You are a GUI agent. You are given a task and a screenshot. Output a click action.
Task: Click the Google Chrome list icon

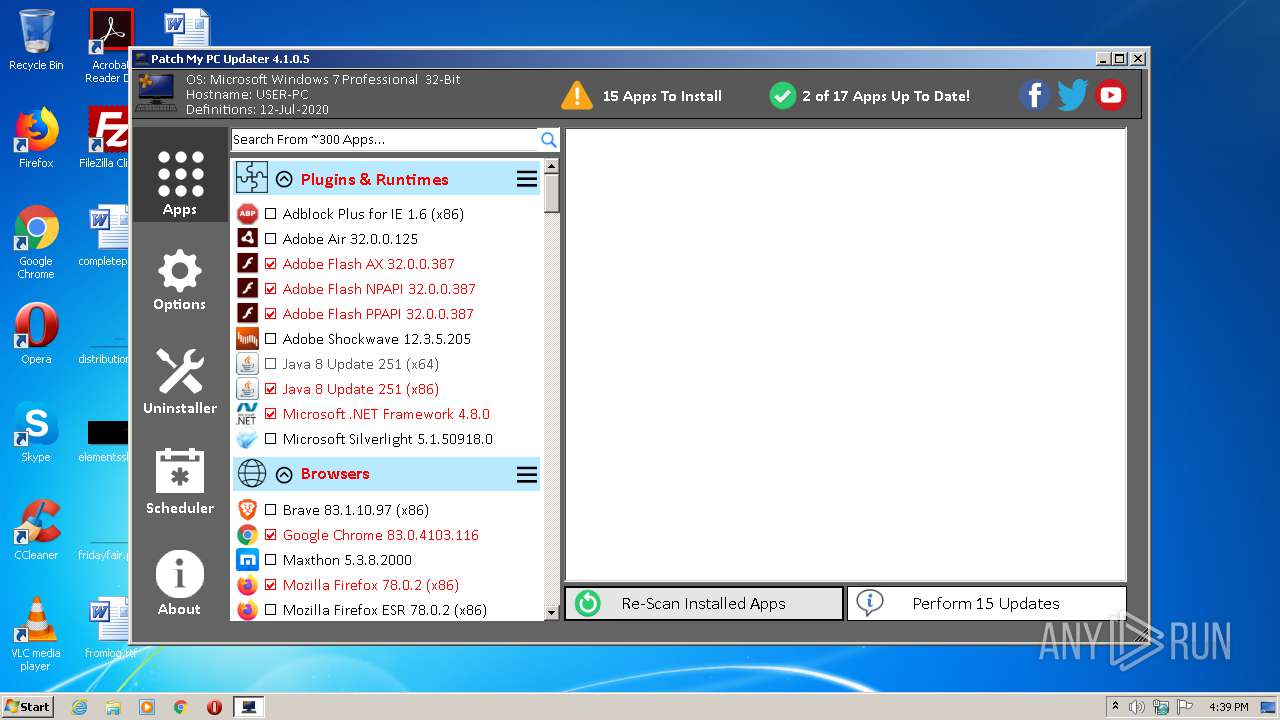pyautogui.click(x=247, y=535)
